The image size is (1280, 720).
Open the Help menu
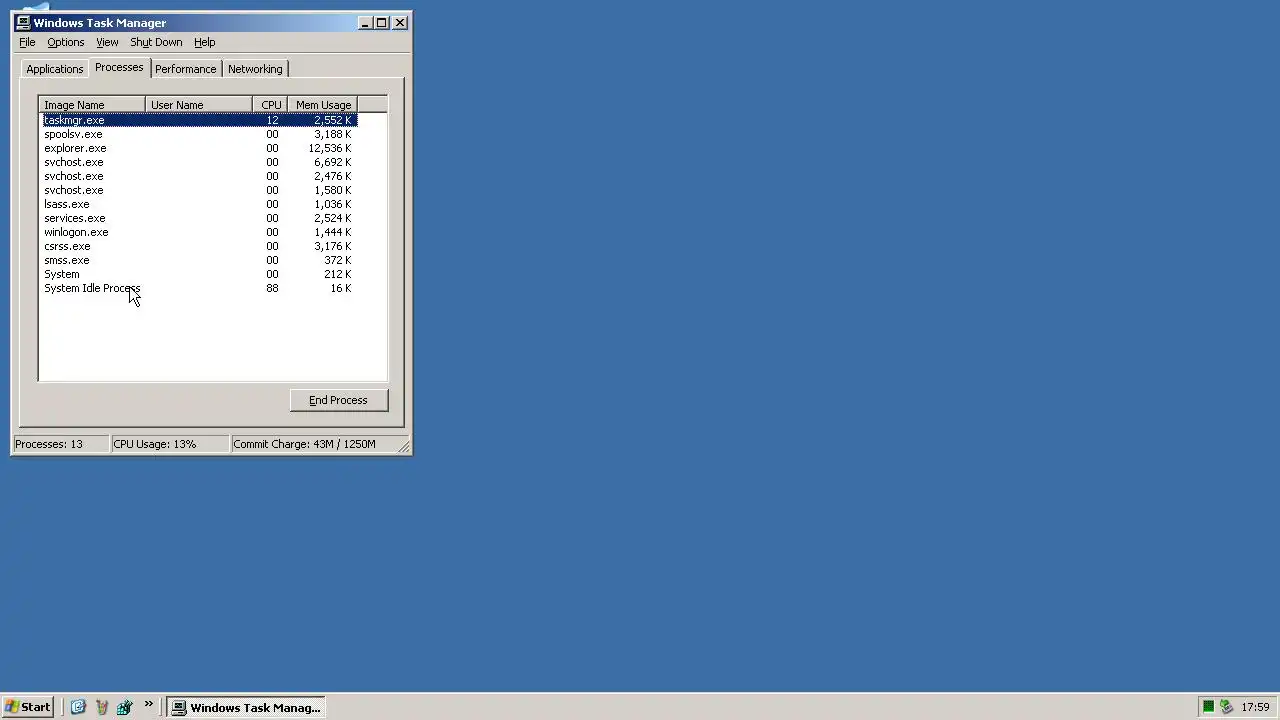coord(204,42)
